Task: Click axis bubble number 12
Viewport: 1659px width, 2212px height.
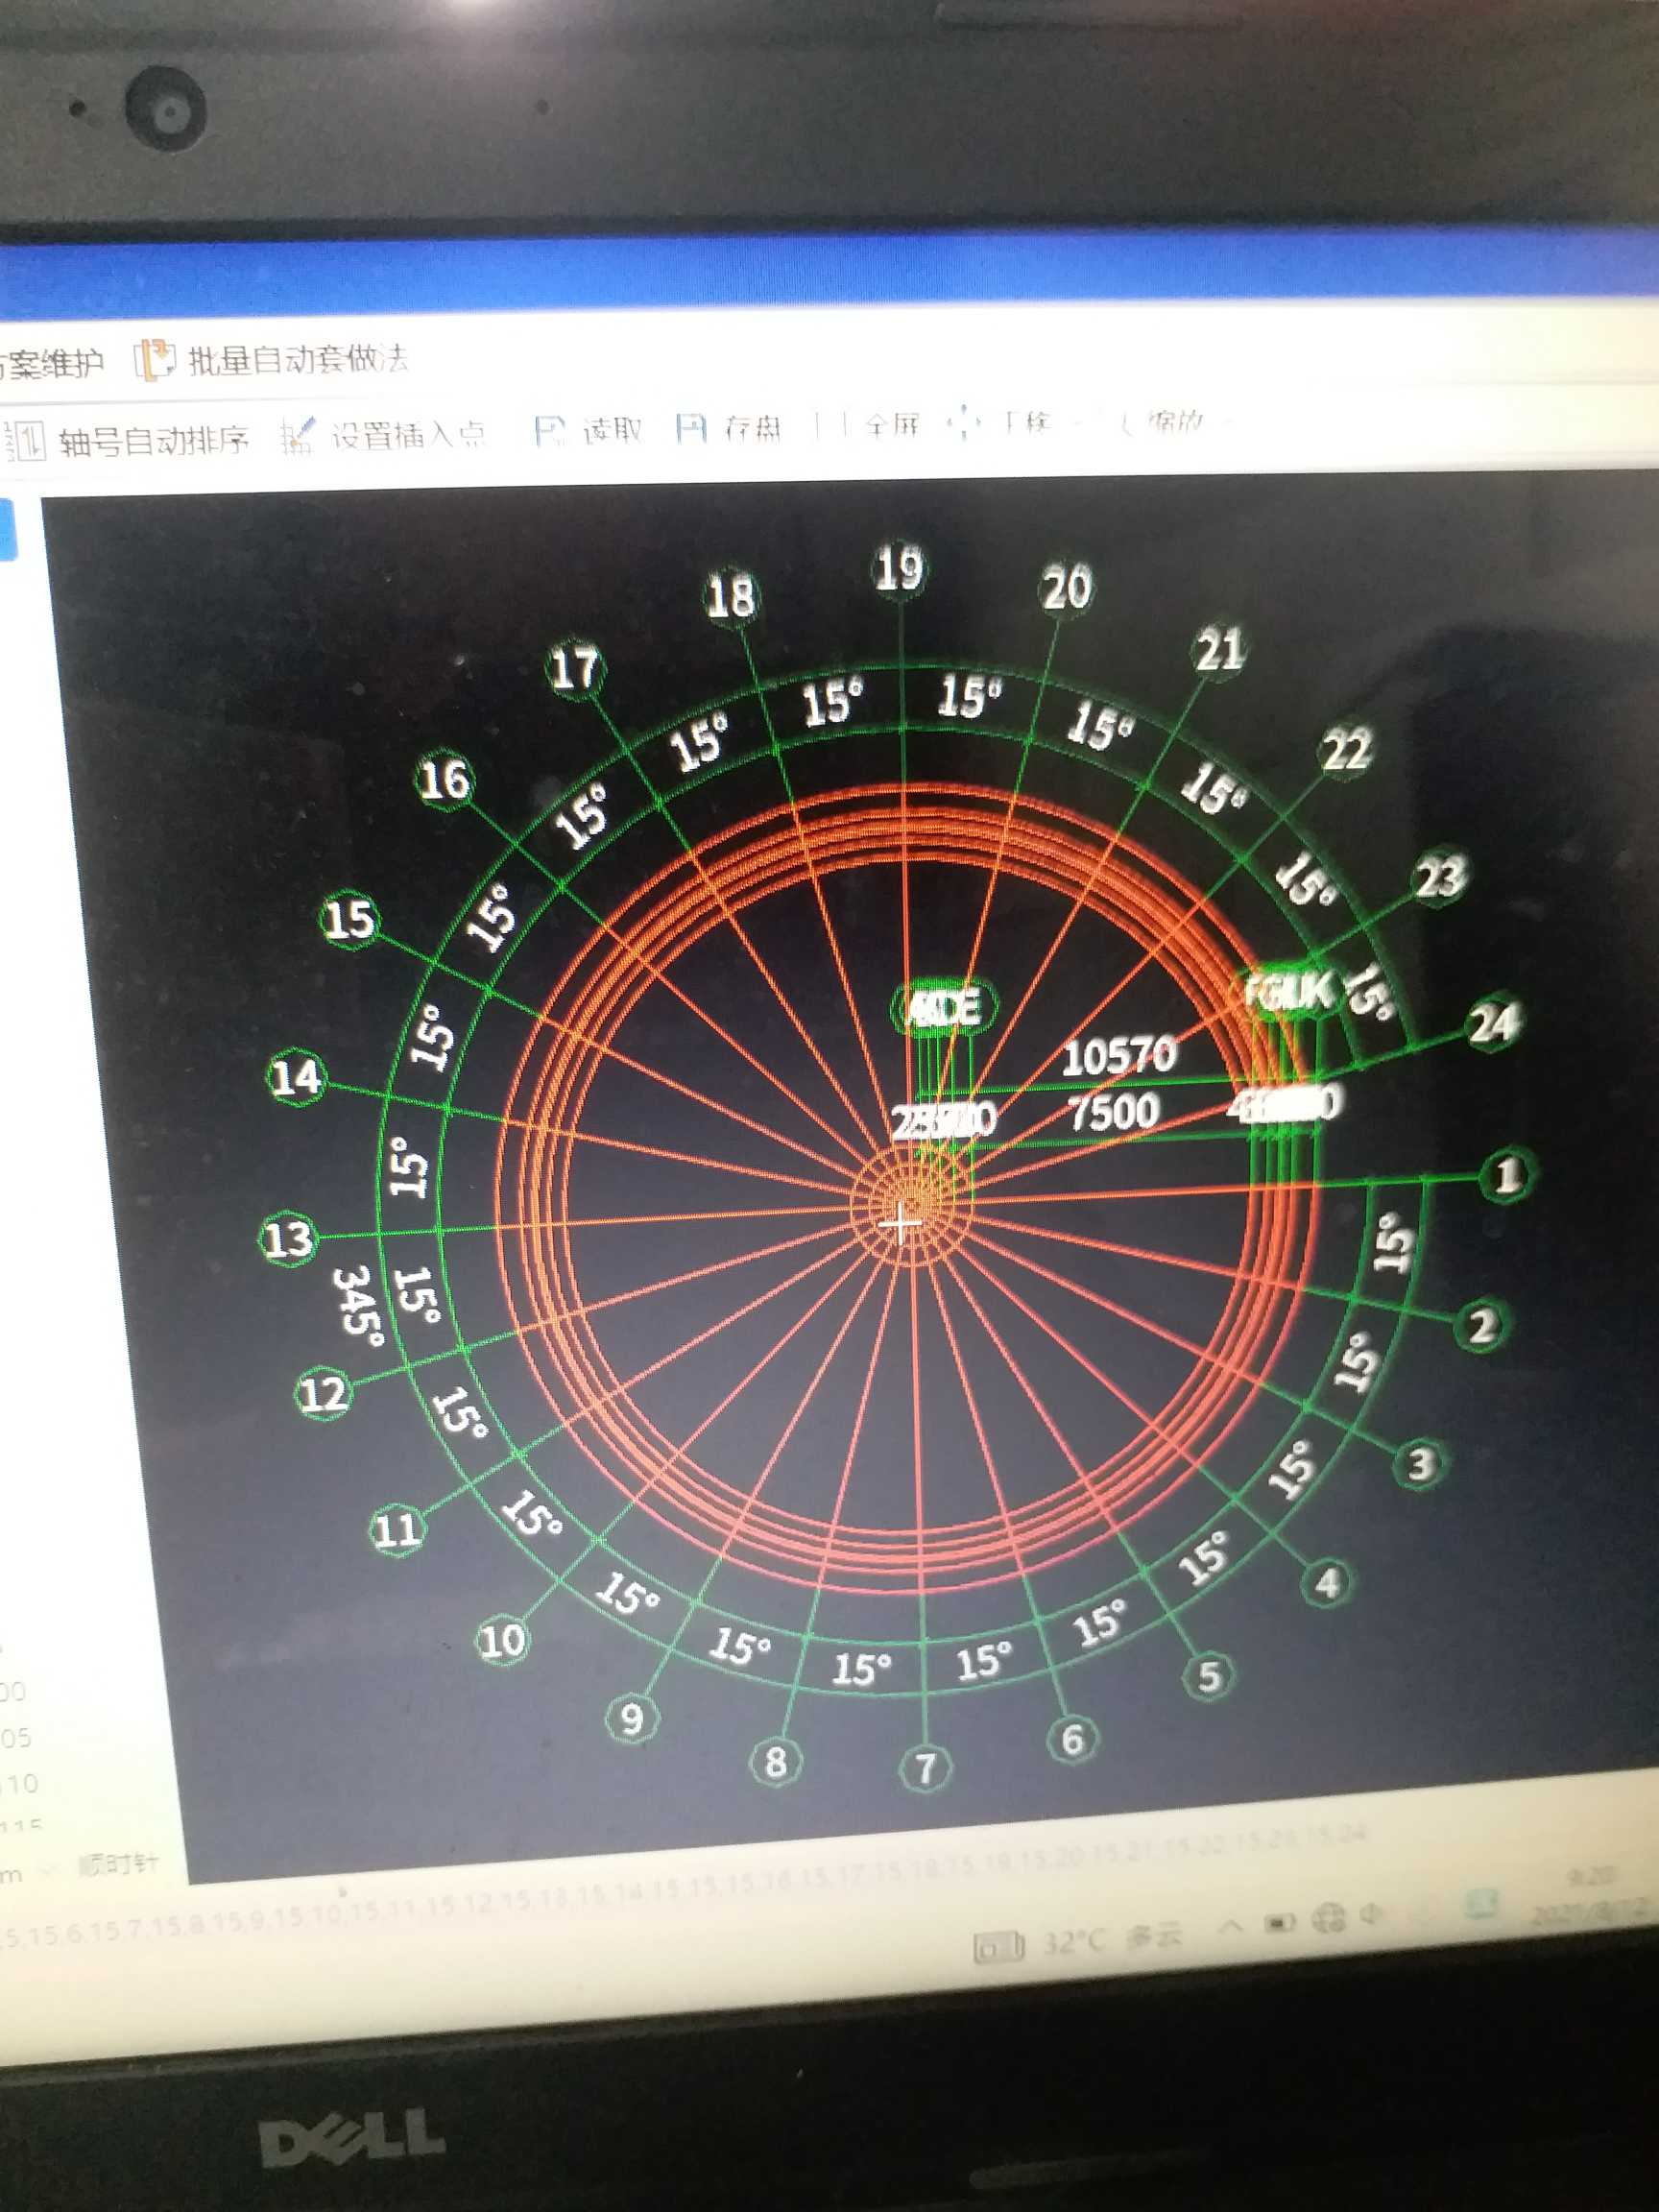Action: pos(324,1394)
